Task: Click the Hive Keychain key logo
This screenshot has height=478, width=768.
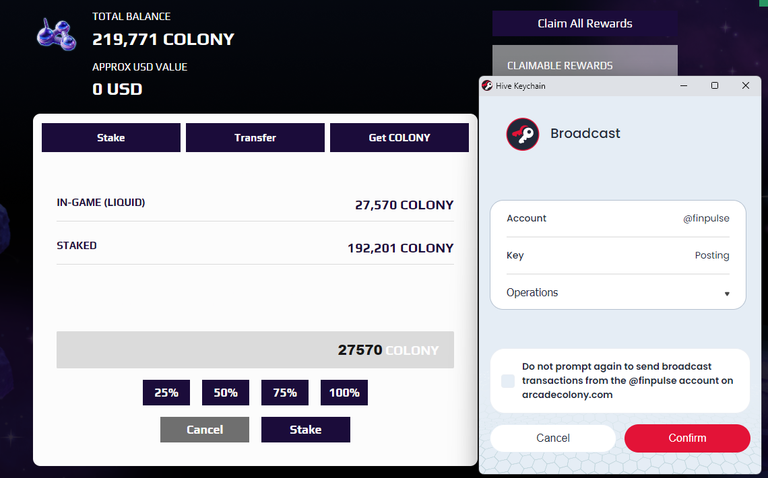Action: tap(523, 133)
